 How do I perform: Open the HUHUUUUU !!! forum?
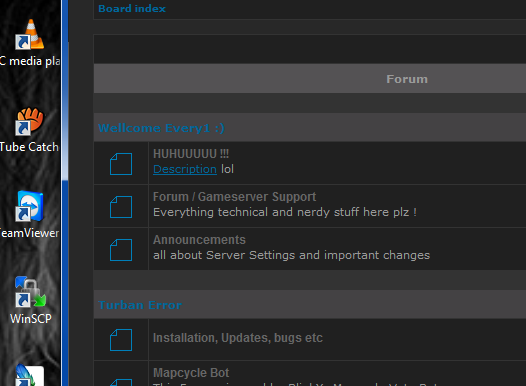tap(191, 154)
